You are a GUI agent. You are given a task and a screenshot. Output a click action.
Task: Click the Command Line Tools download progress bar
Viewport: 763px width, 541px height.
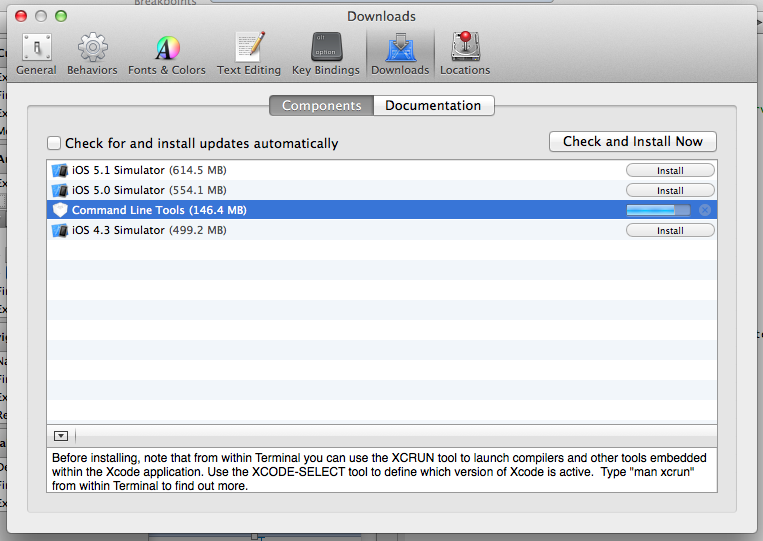tap(658, 210)
